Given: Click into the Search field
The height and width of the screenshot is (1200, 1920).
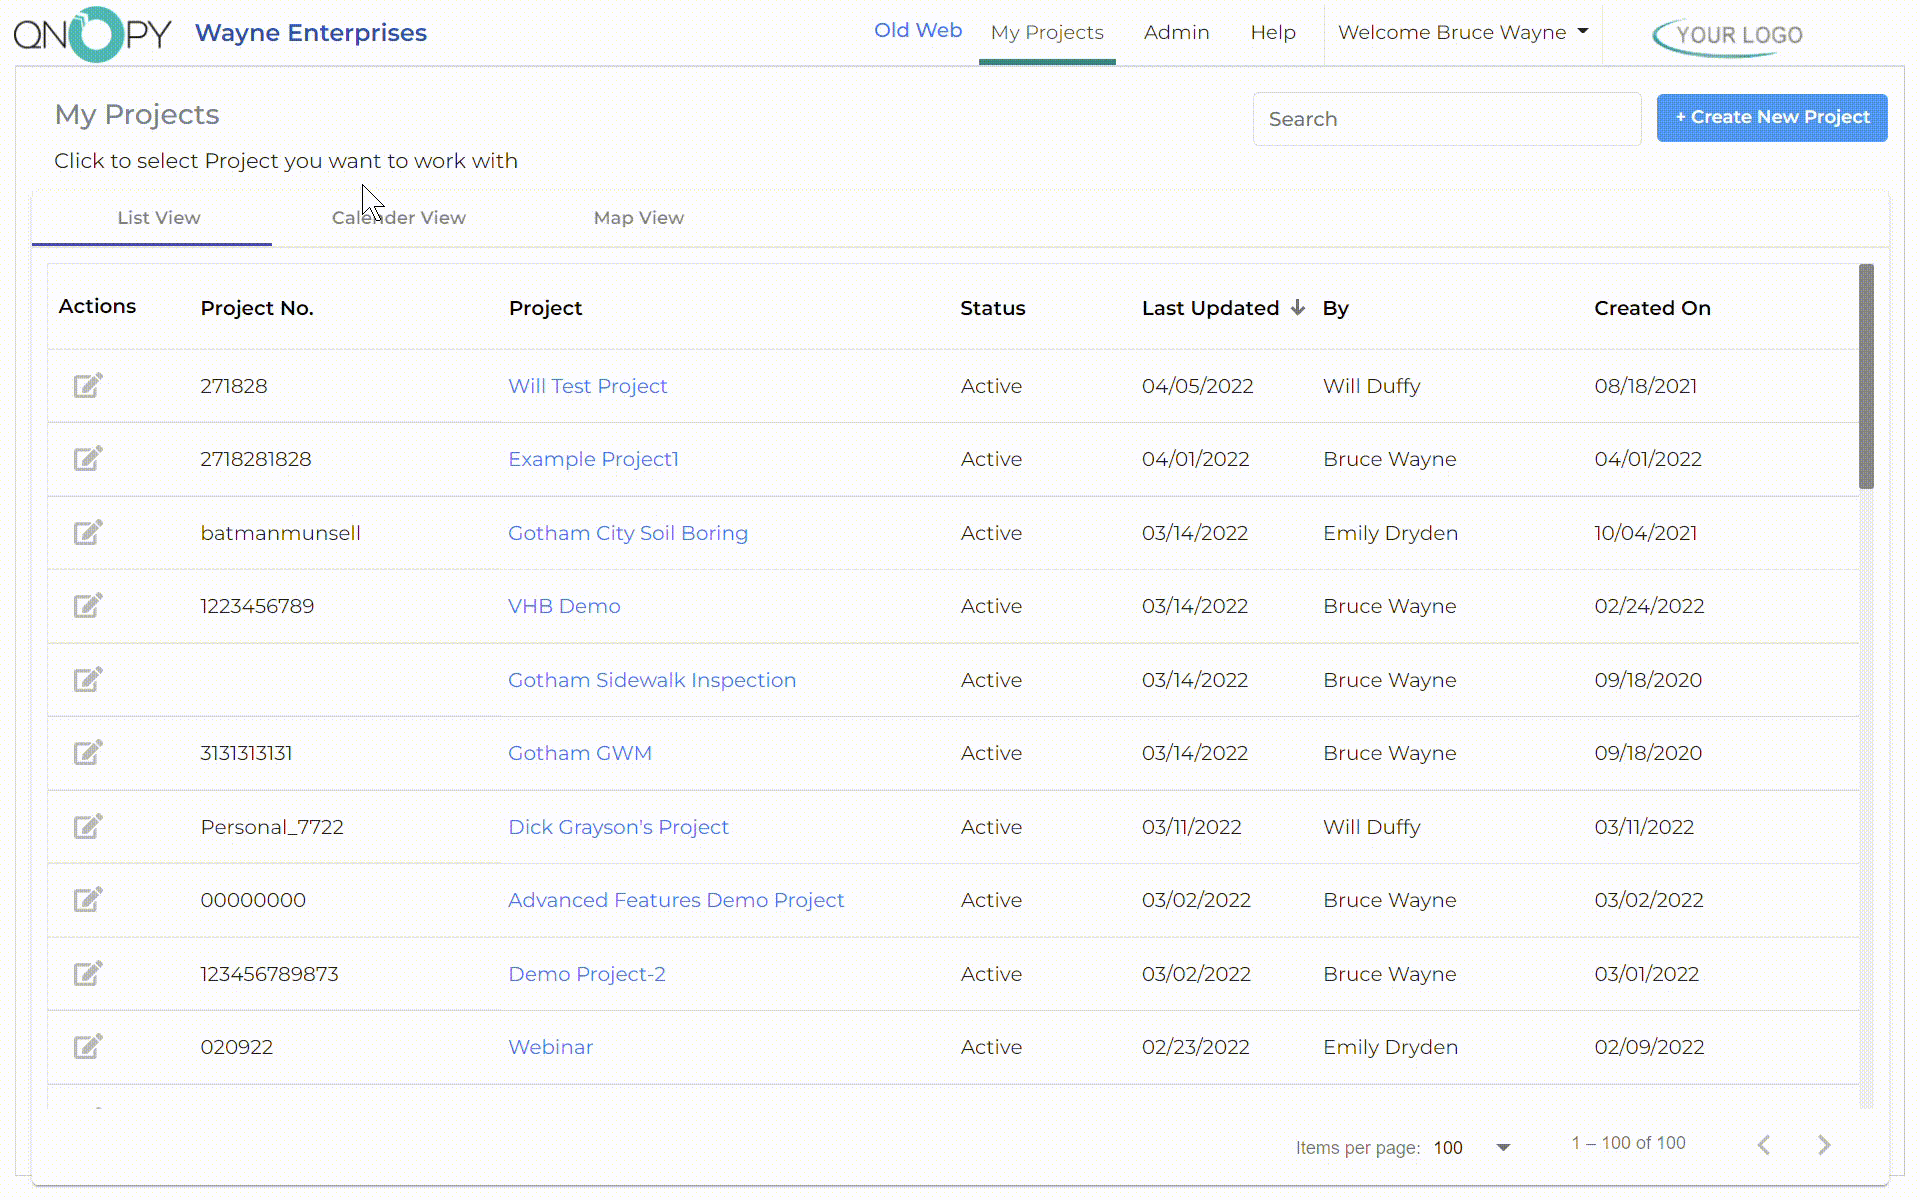Looking at the screenshot, I should (x=1447, y=119).
